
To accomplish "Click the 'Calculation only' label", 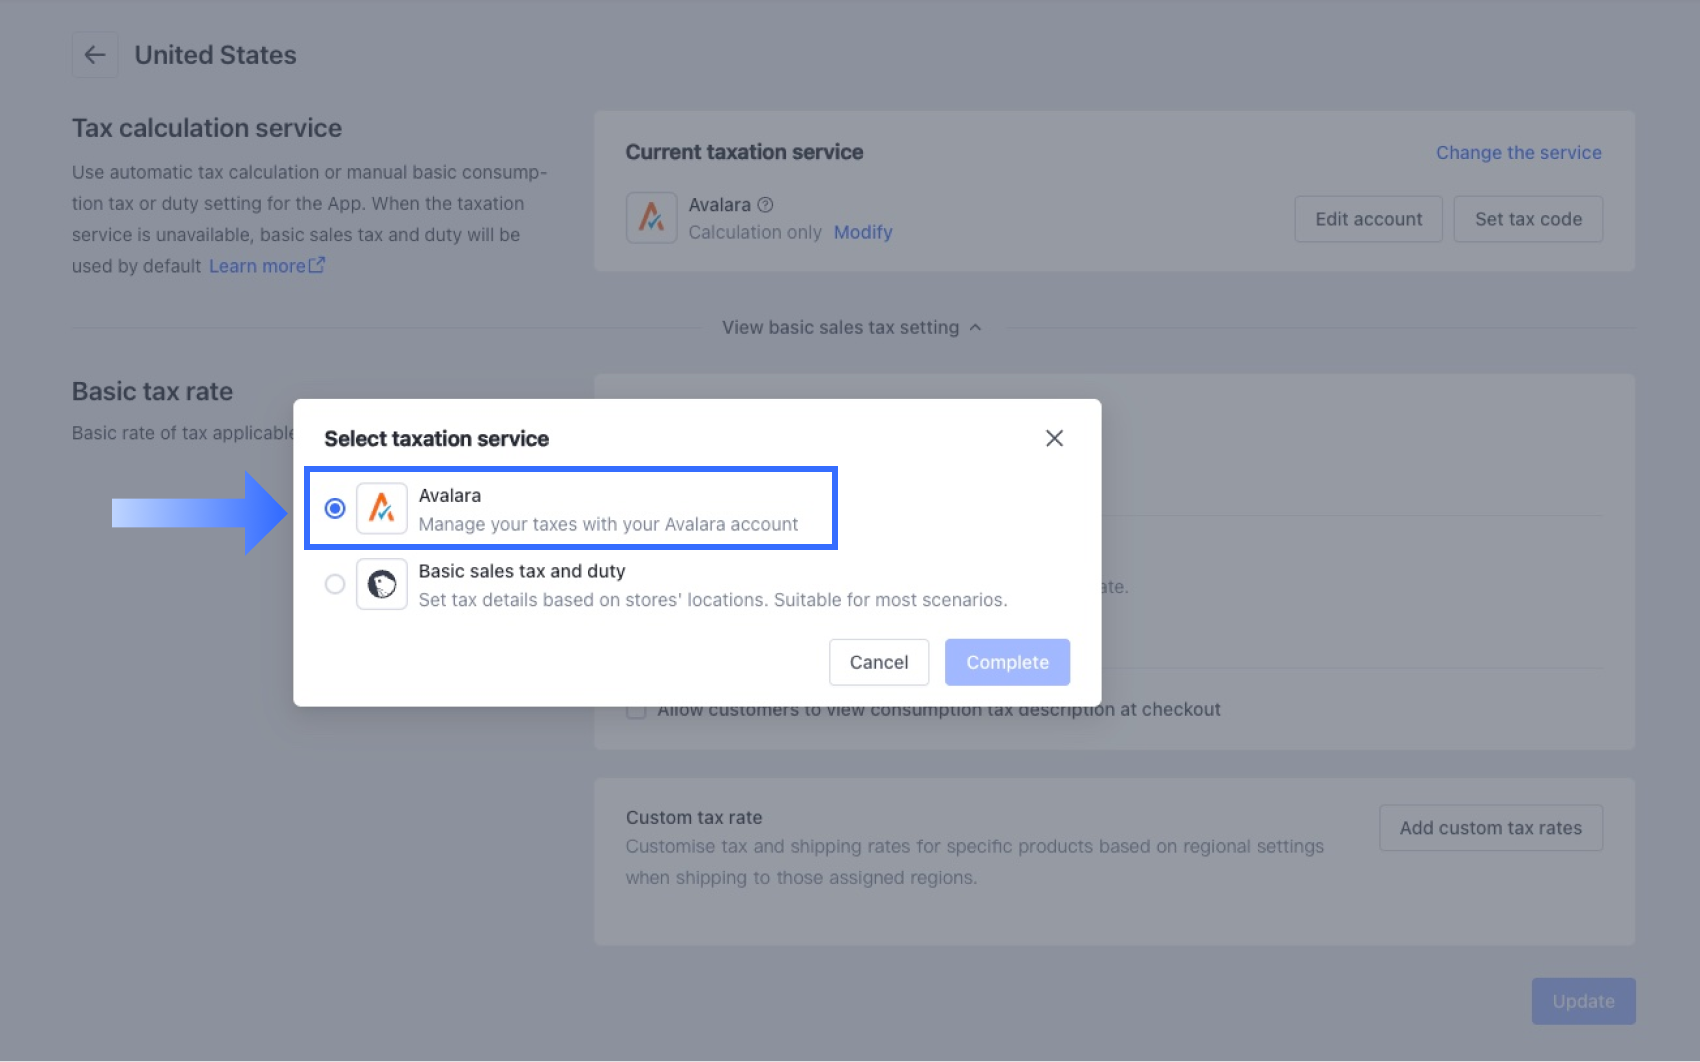I will coord(755,232).
